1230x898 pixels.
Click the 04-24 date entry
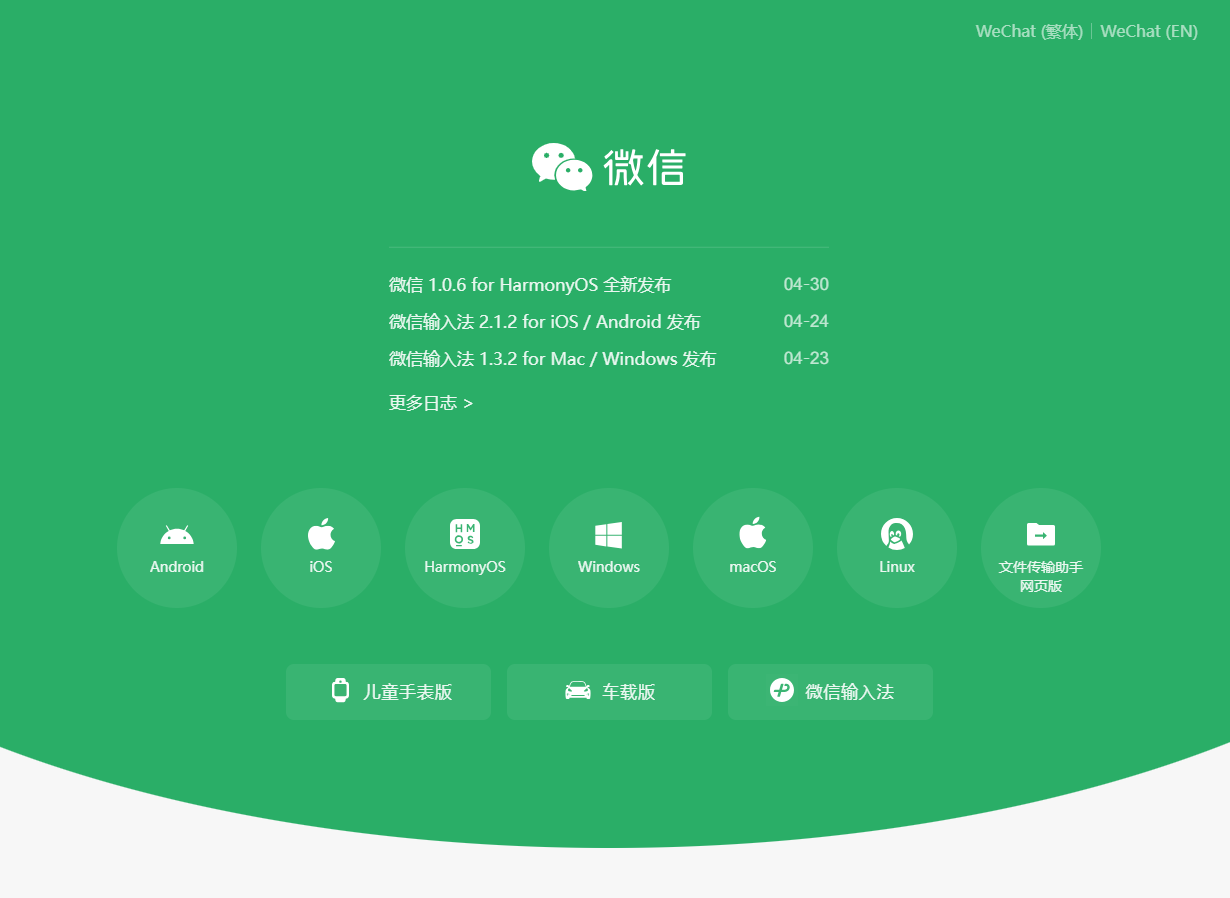pyautogui.click(x=806, y=322)
